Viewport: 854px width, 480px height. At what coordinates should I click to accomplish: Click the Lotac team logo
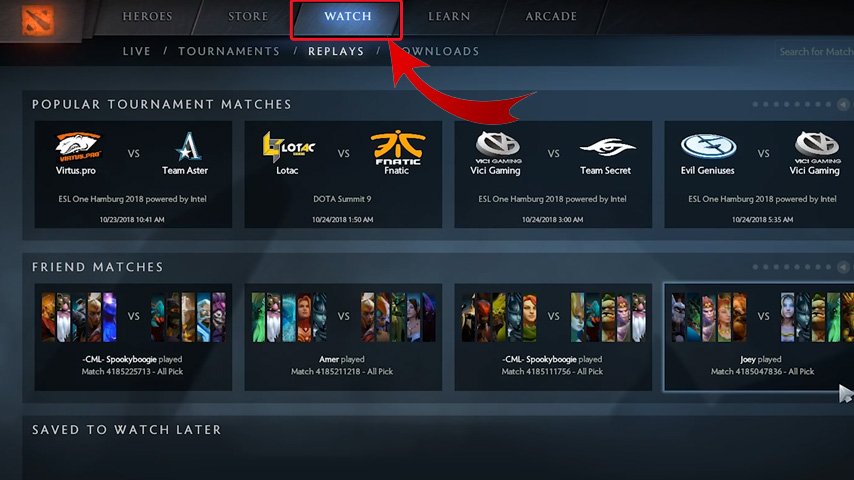tap(289, 147)
